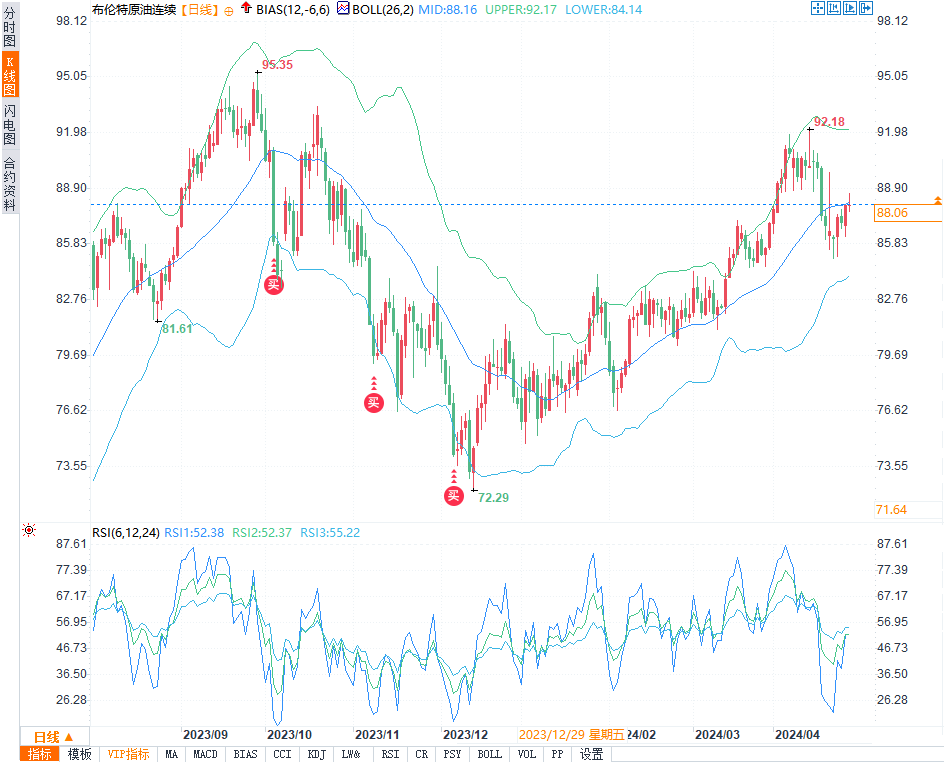Click the orange circle icon after 日线 label
The image size is (944, 762).
pyautogui.click(x=229, y=10)
